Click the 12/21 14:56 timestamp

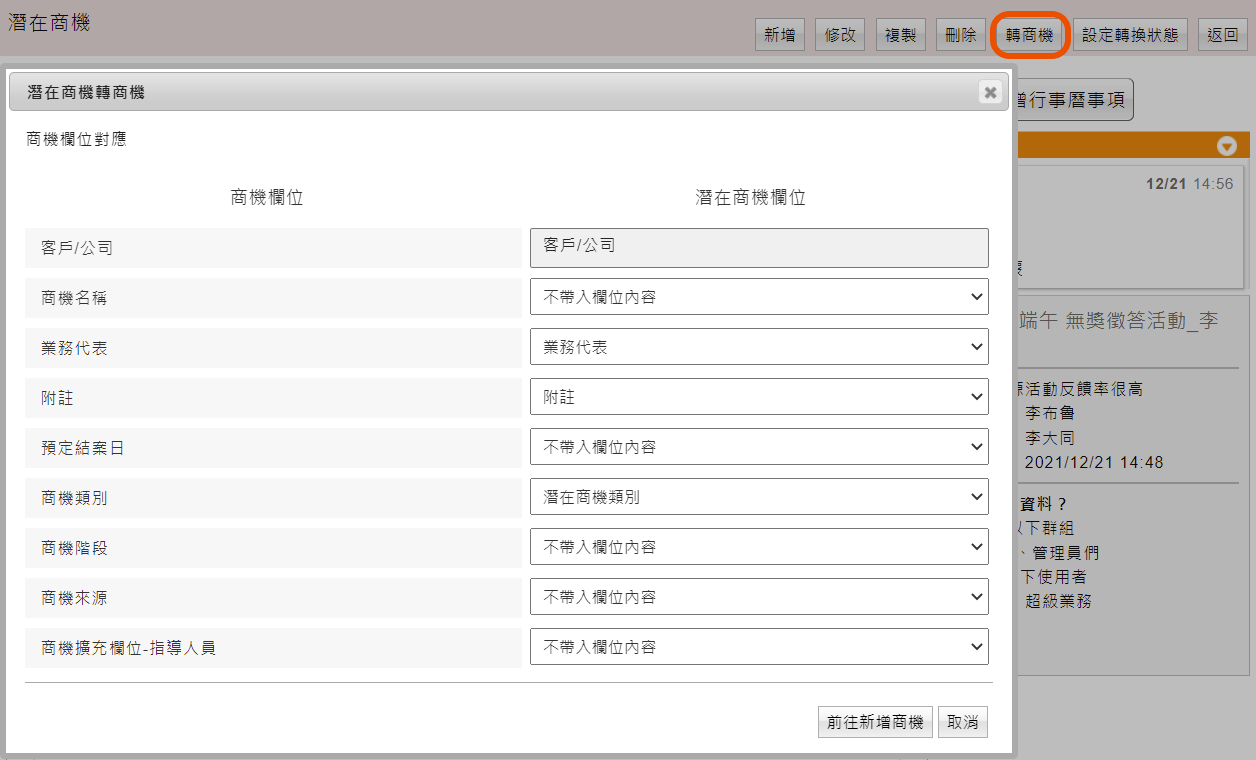[1190, 184]
